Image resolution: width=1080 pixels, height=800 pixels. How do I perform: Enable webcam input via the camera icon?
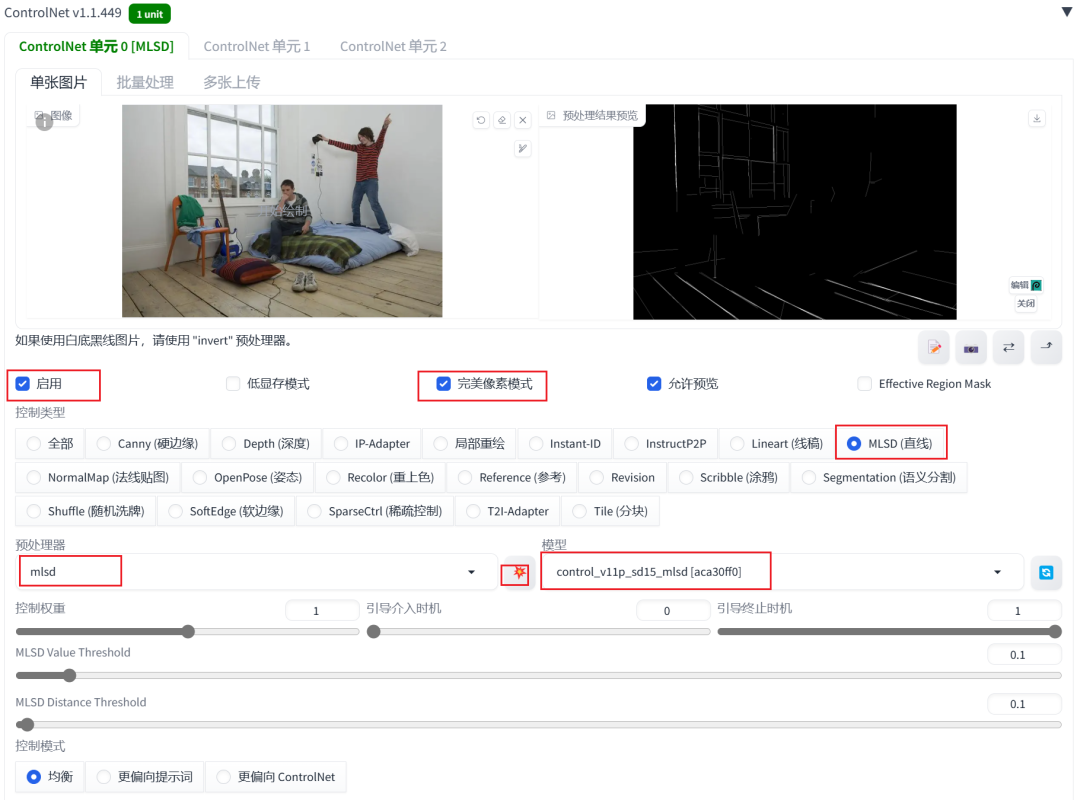coord(970,347)
